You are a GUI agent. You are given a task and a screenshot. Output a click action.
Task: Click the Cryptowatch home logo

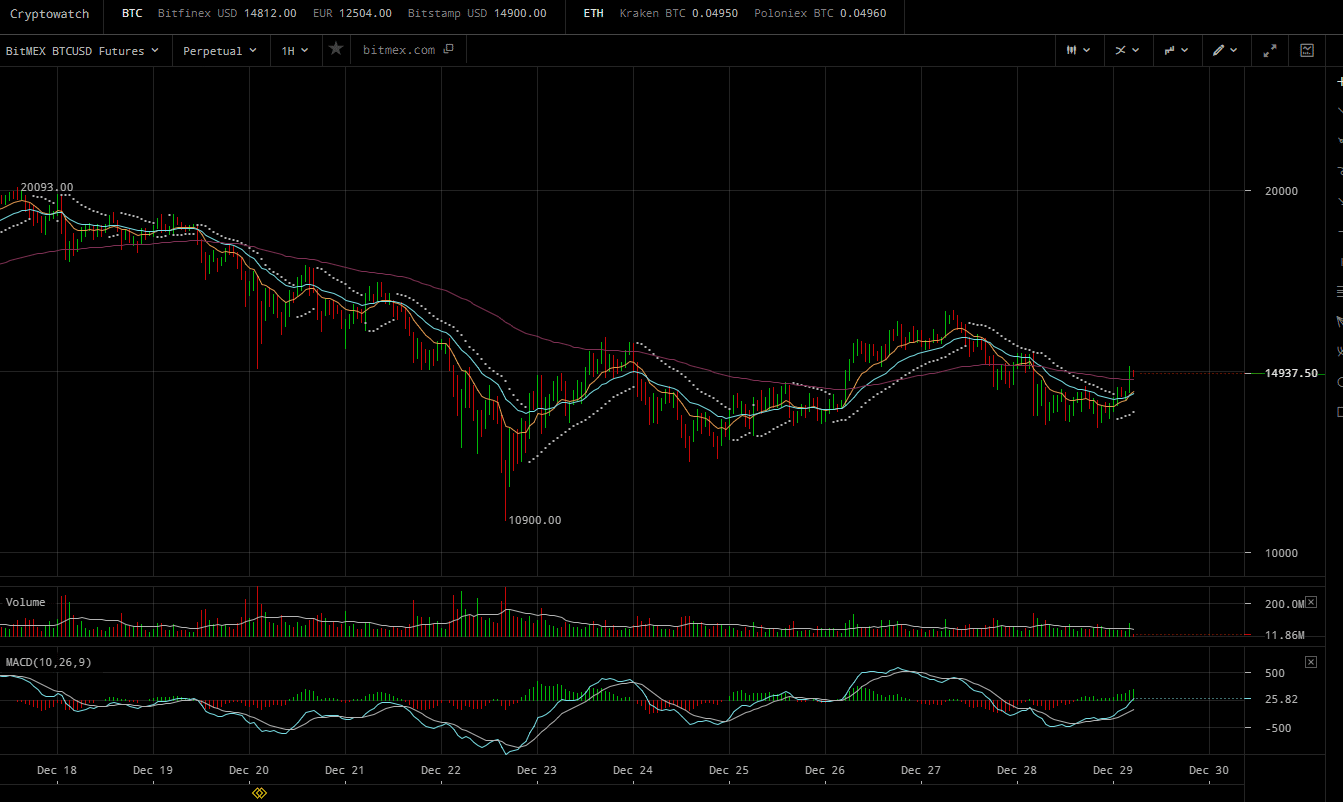click(49, 14)
